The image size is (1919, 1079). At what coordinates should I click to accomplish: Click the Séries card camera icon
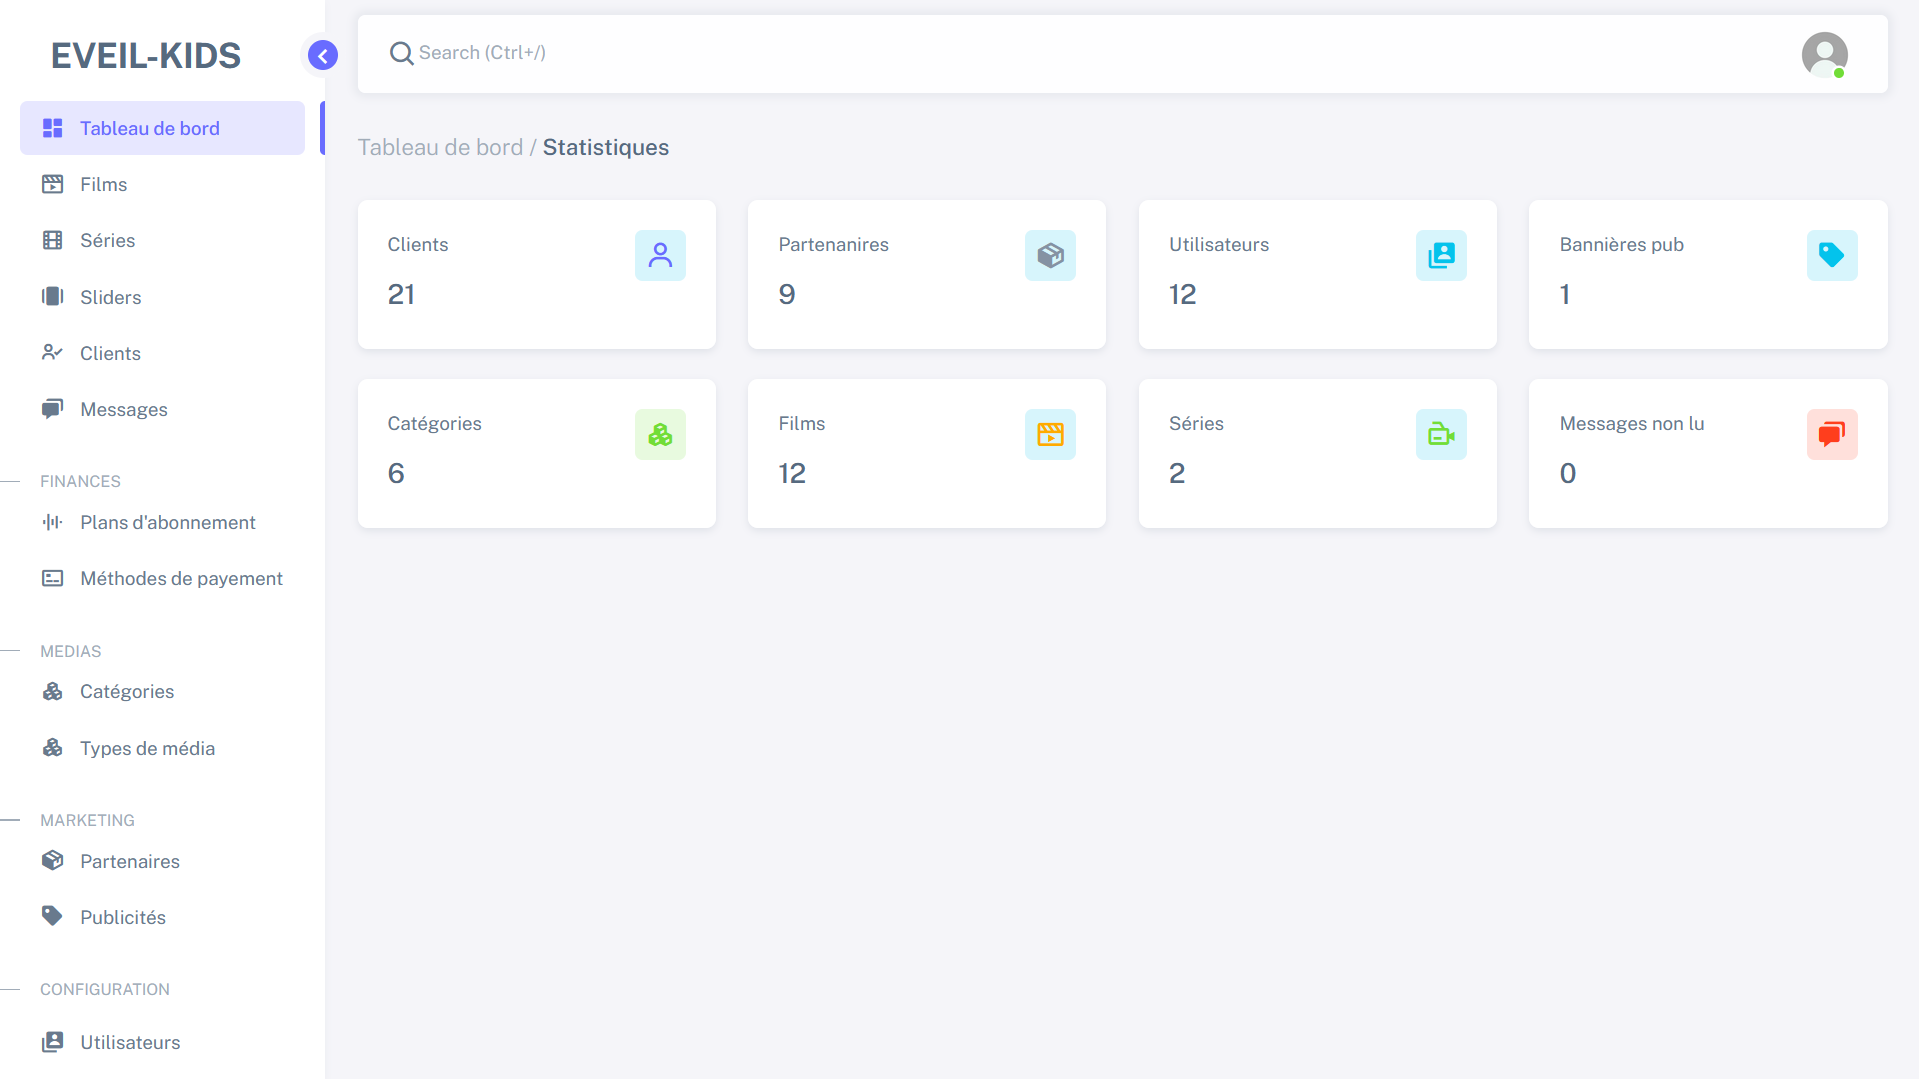(1441, 434)
